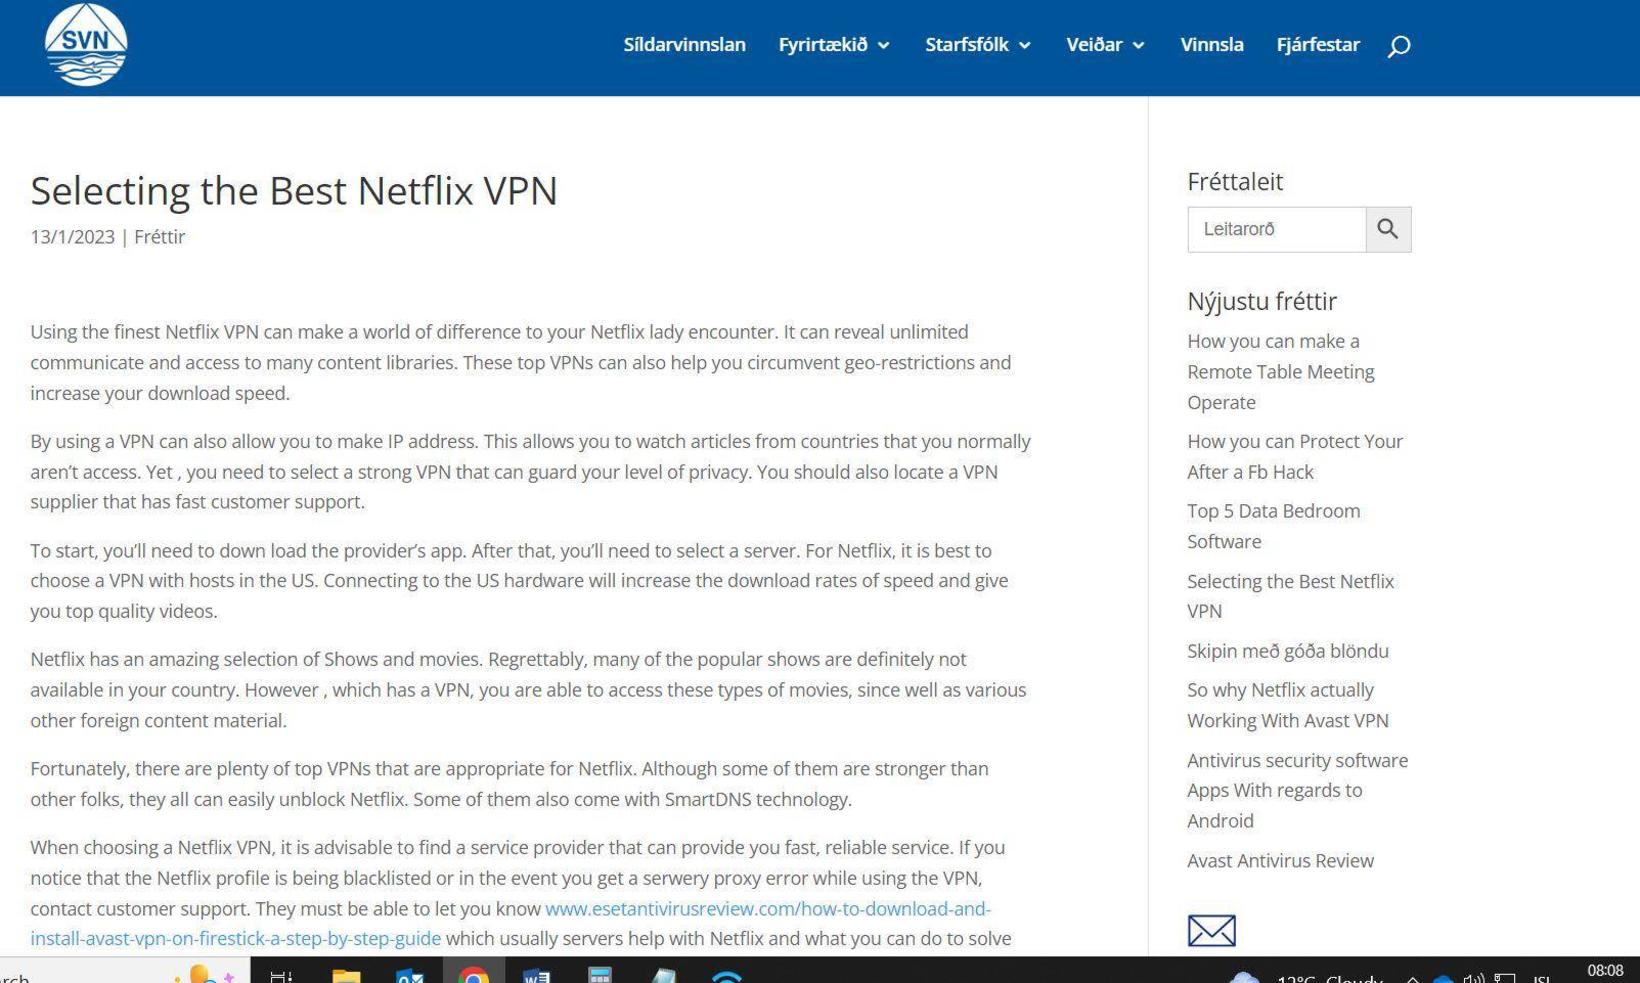The image size is (1640, 983).
Task: Open the site search magnifier in the navigation
Action: (x=1399, y=45)
